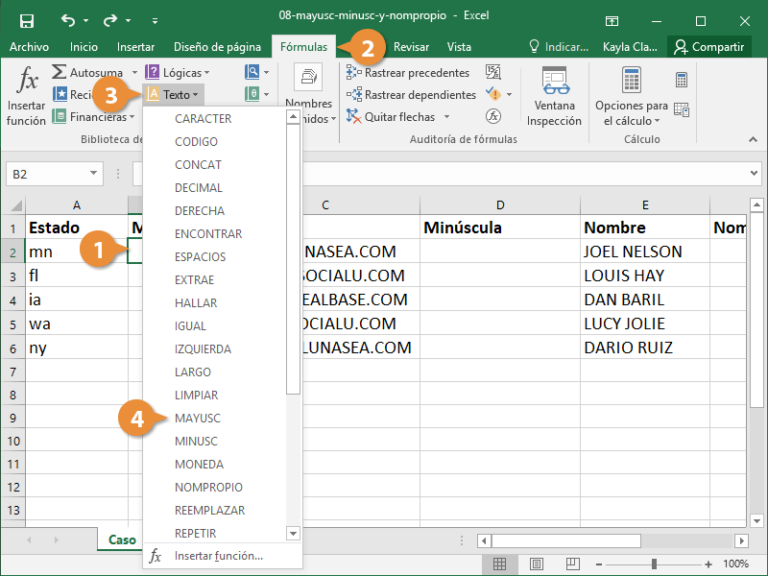Switch to Page Layout view icon
Image resolution: width=768 pixels, height=576 pixels.
(x=536, y=564)
